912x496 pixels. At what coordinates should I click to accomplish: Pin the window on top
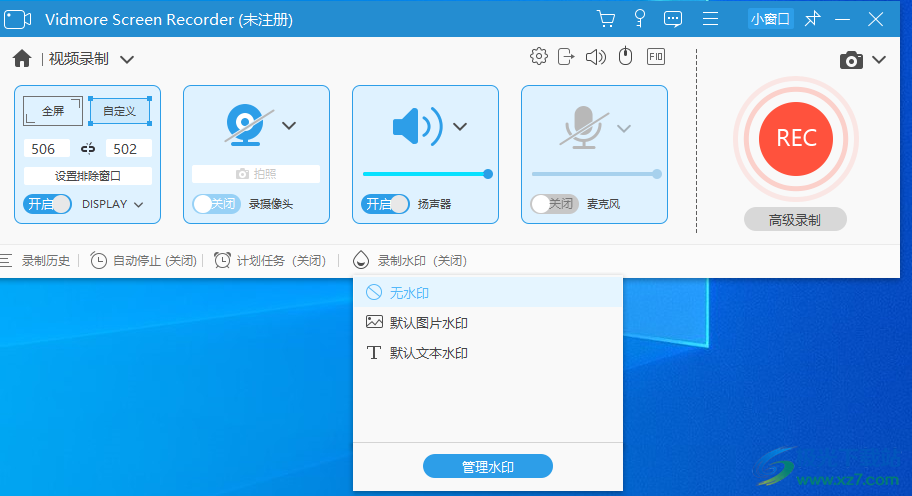coord(813,19)
